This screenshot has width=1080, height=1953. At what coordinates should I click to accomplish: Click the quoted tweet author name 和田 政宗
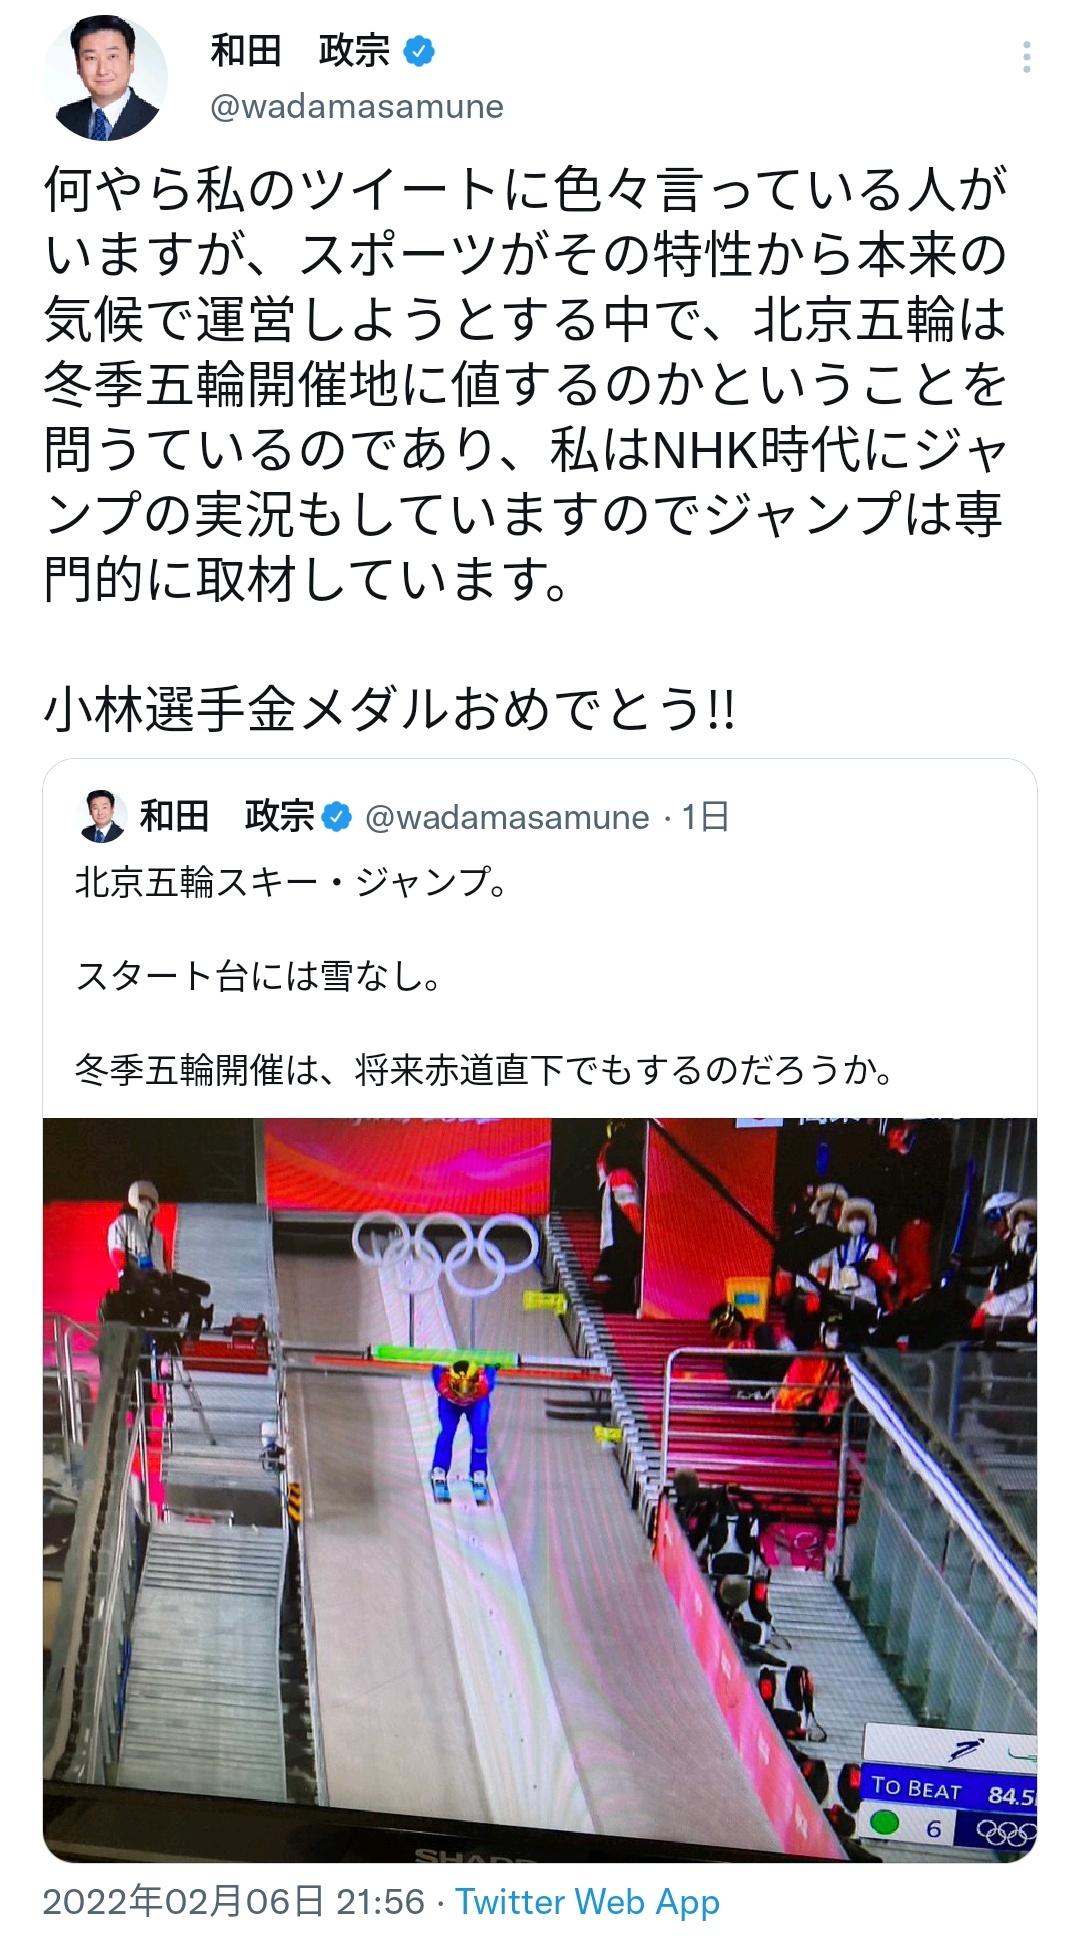point(227,817)
